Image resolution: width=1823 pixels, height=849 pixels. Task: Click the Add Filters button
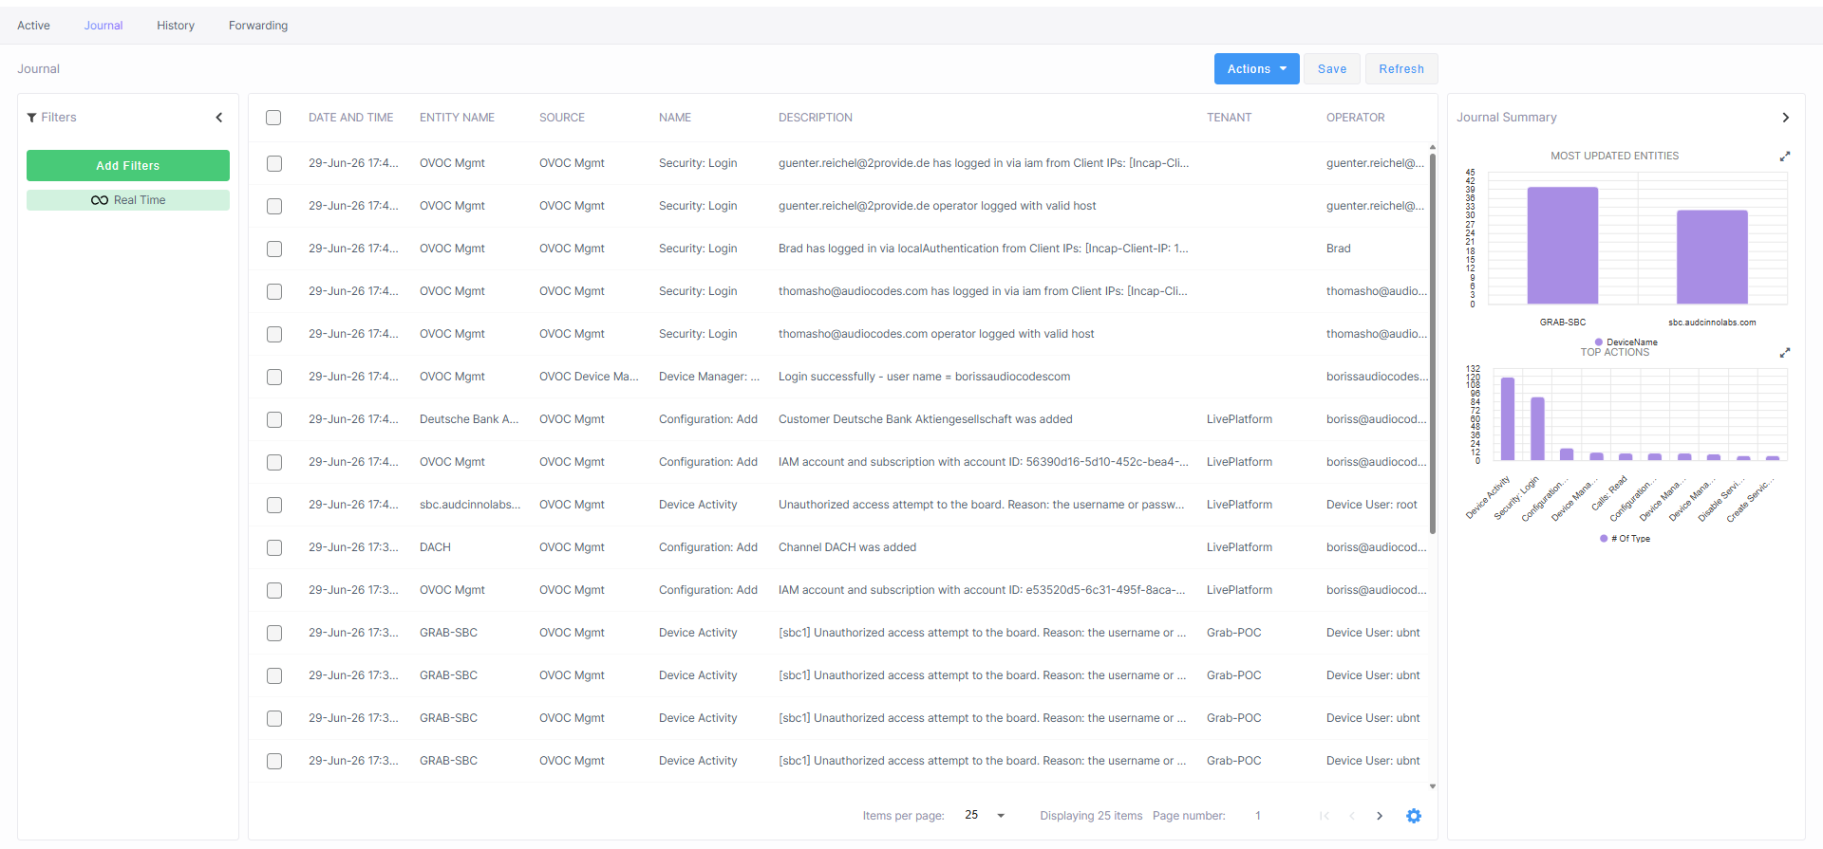pos(128,166)
